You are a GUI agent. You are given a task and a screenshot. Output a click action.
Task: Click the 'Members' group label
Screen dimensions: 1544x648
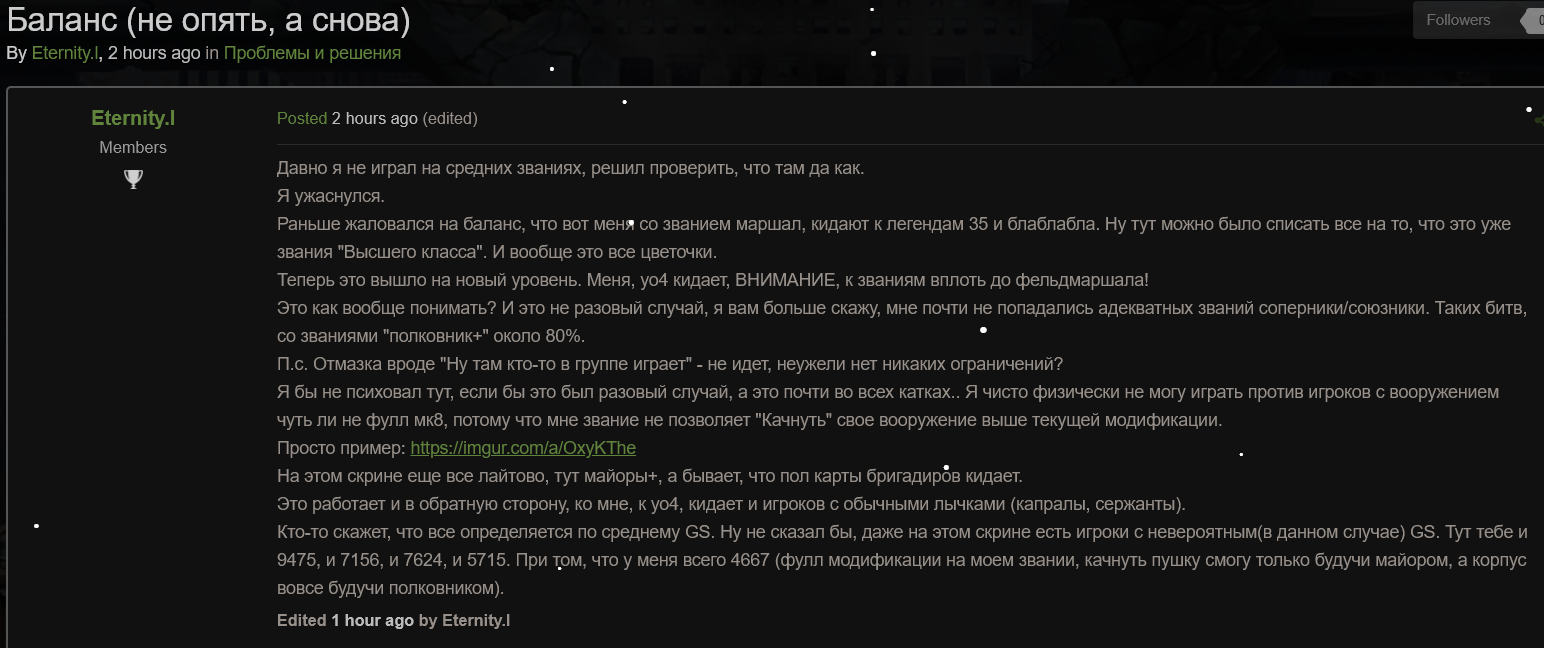coord(133,146)
